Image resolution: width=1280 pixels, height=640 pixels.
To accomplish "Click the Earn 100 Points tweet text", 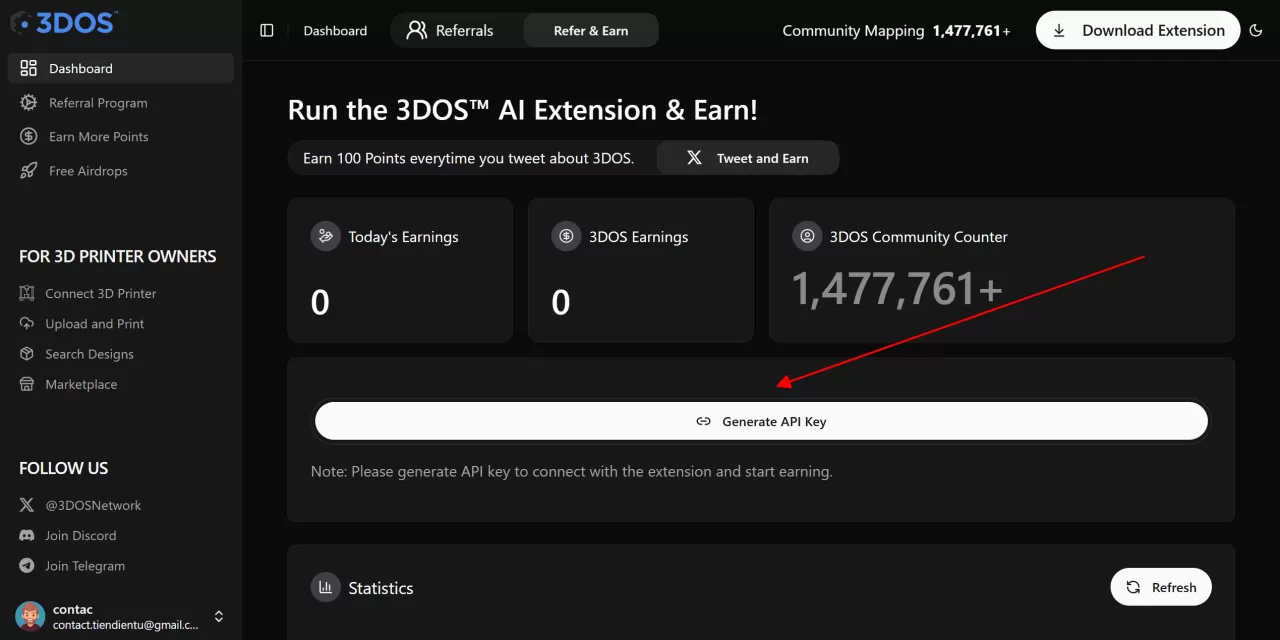I will [x=468, y=158].
